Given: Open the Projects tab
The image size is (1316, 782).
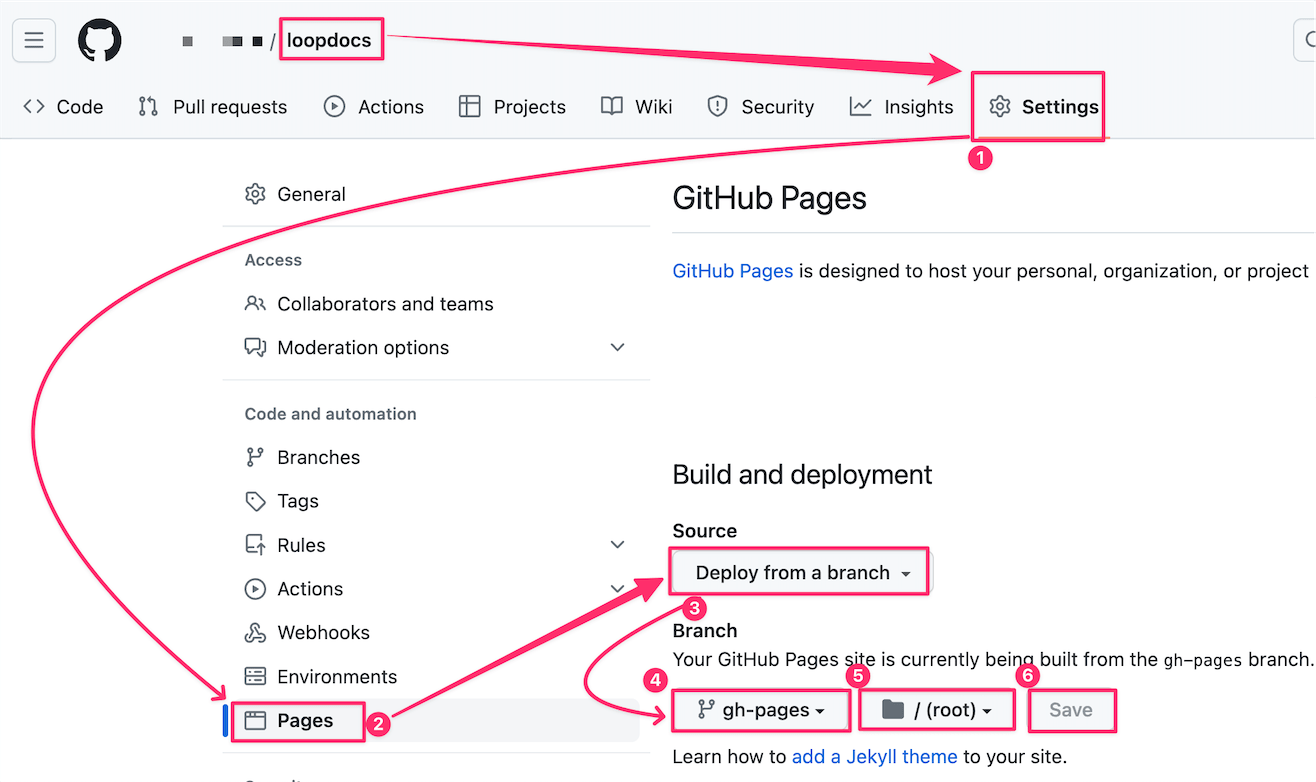Looking at the screenshot, I should 512,107.
